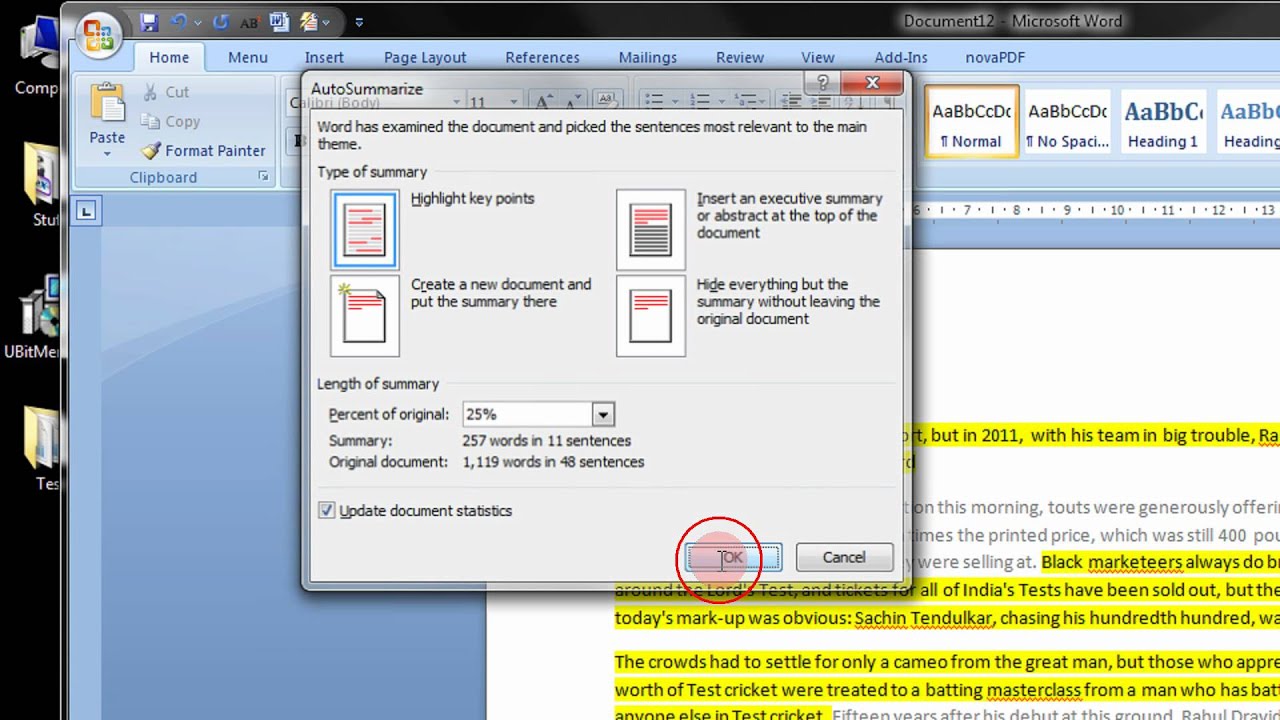Select Highlight key points summary type

(365, 229)
